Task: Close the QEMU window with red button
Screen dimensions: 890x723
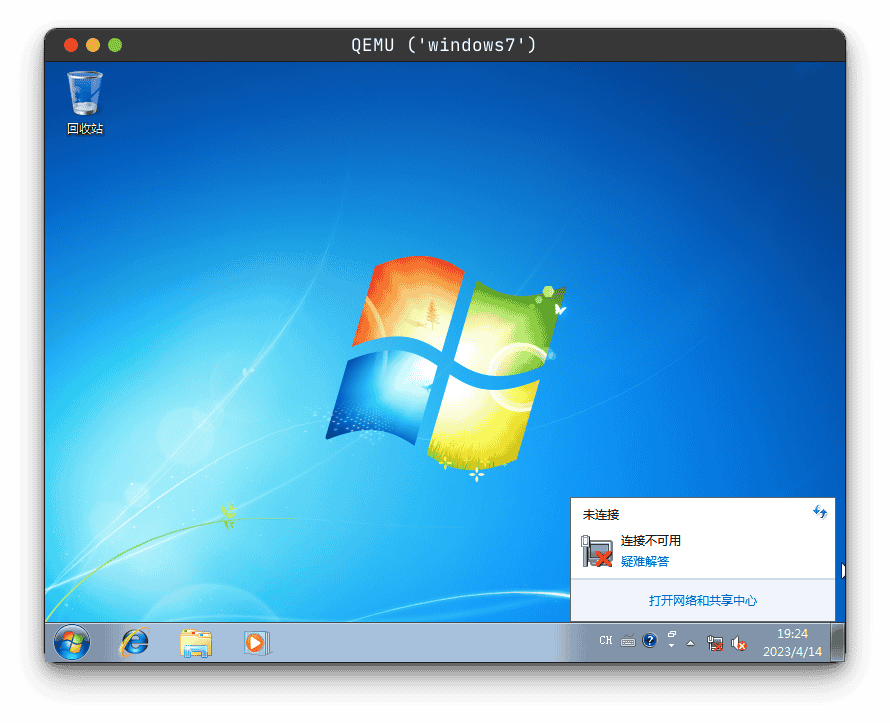Action: (x=71, y=45)
